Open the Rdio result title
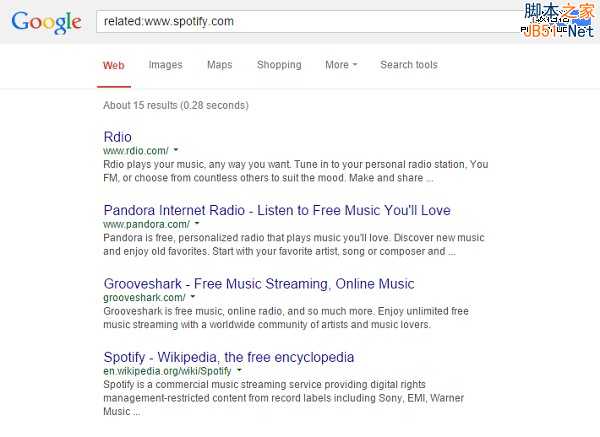The image size is (600, 437). [117, 136]
